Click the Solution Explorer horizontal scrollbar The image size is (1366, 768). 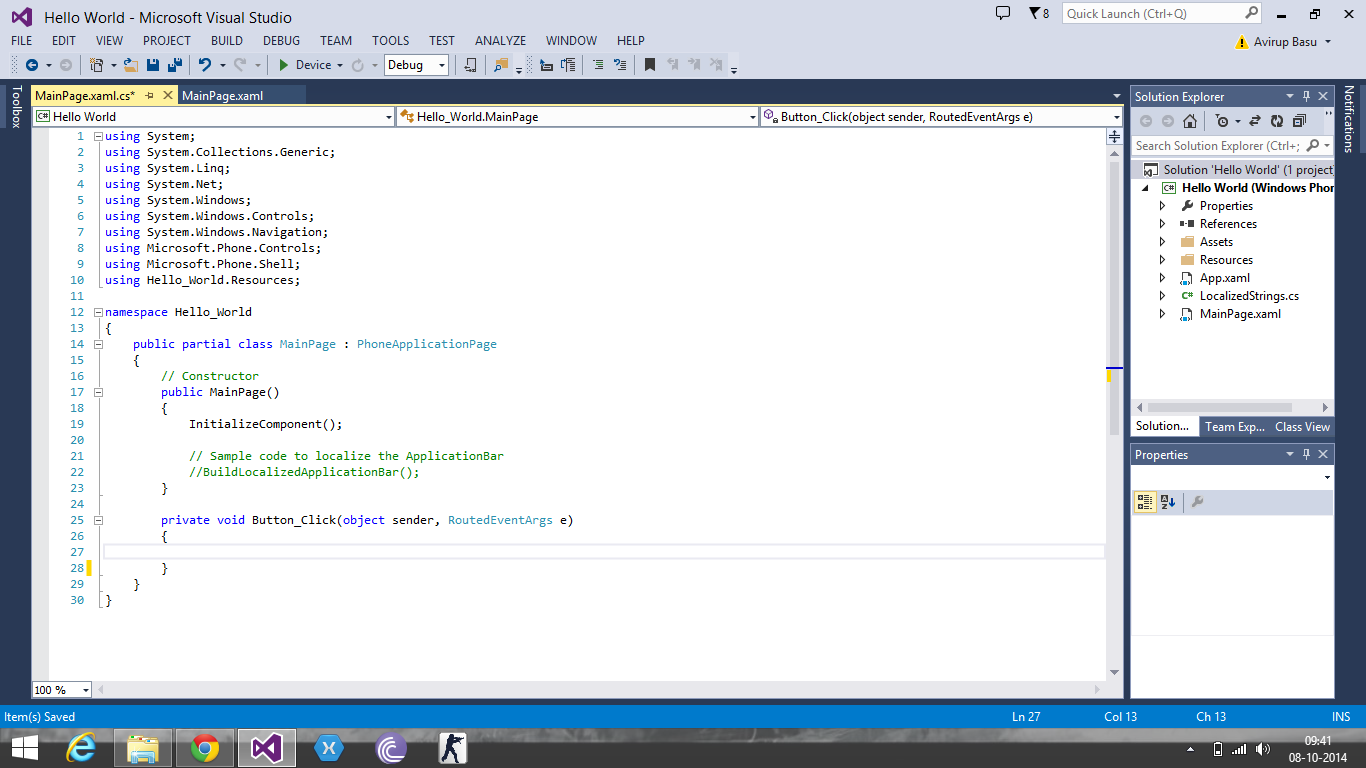coord(1232,408)
